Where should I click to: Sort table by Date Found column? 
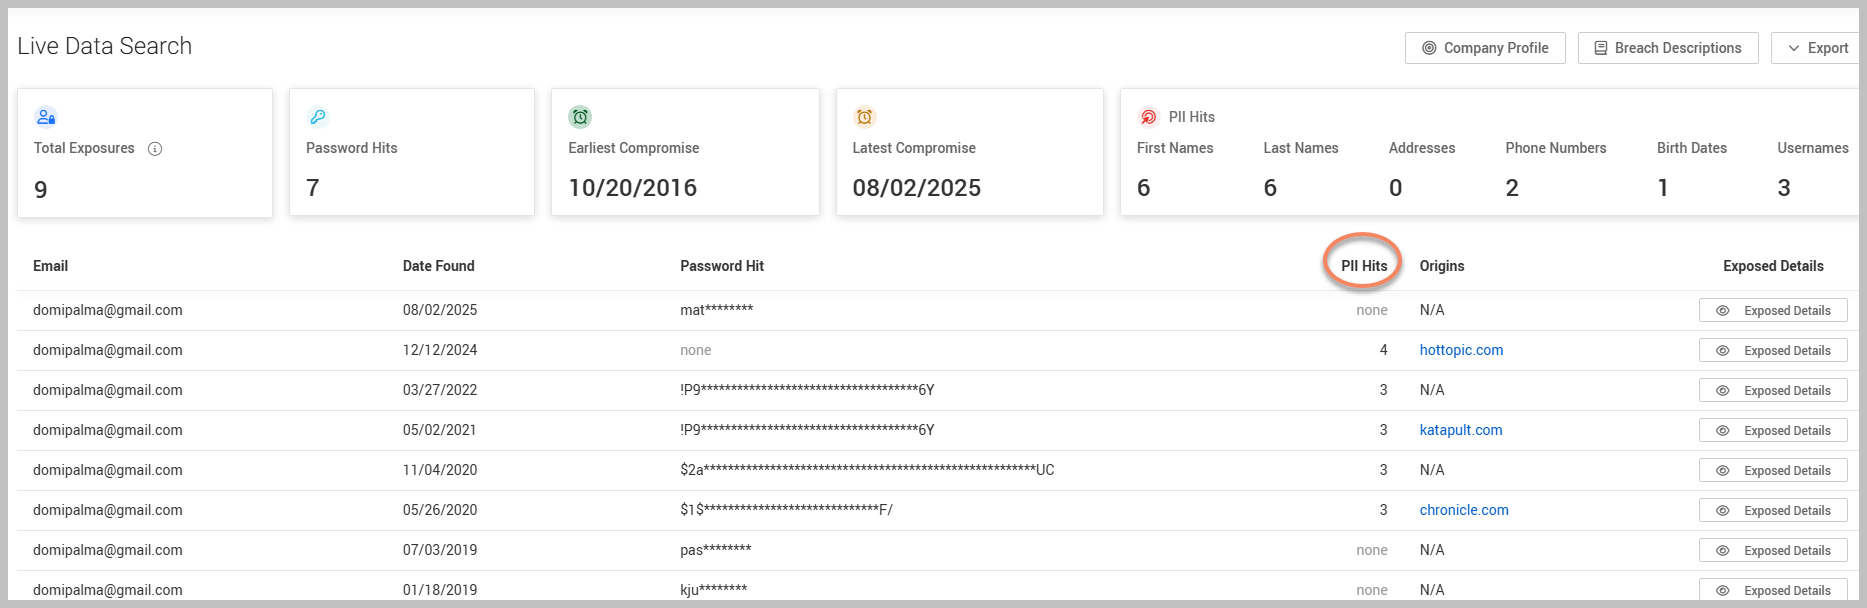(x=438, y=266)
